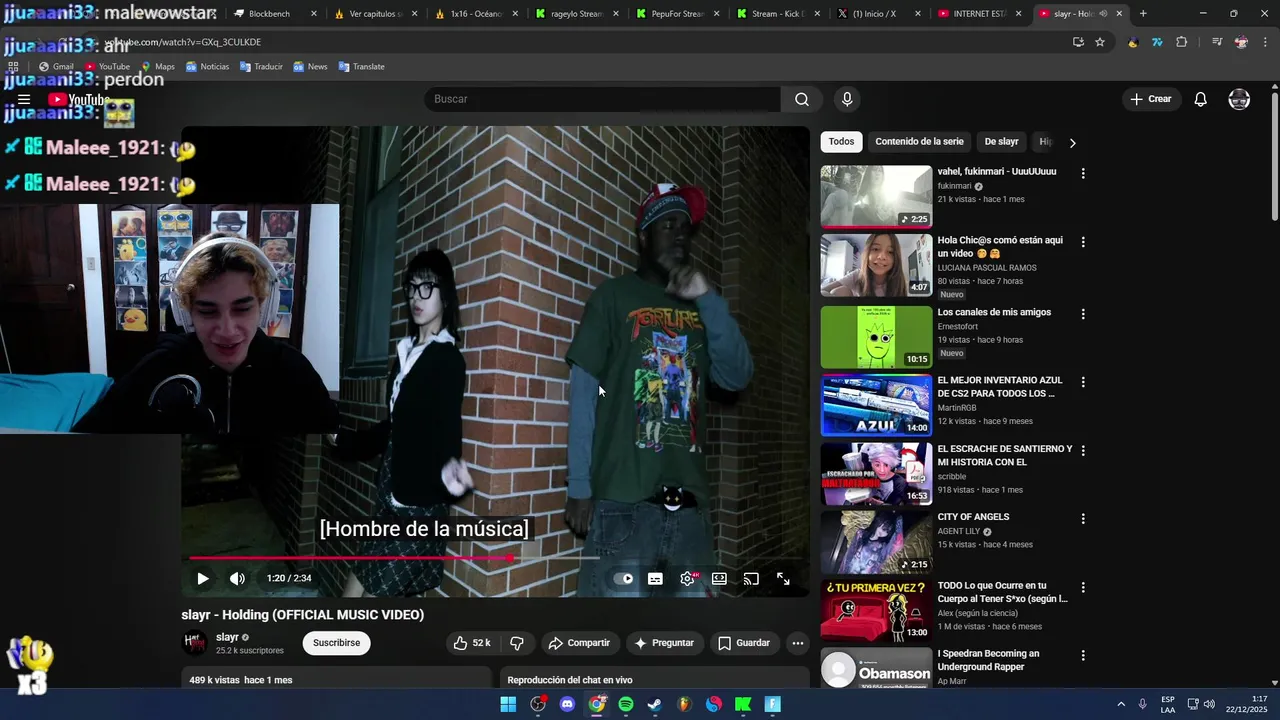Open options for Hola Chic@s video
The image size is (1280, 720).
[1082, 242]
